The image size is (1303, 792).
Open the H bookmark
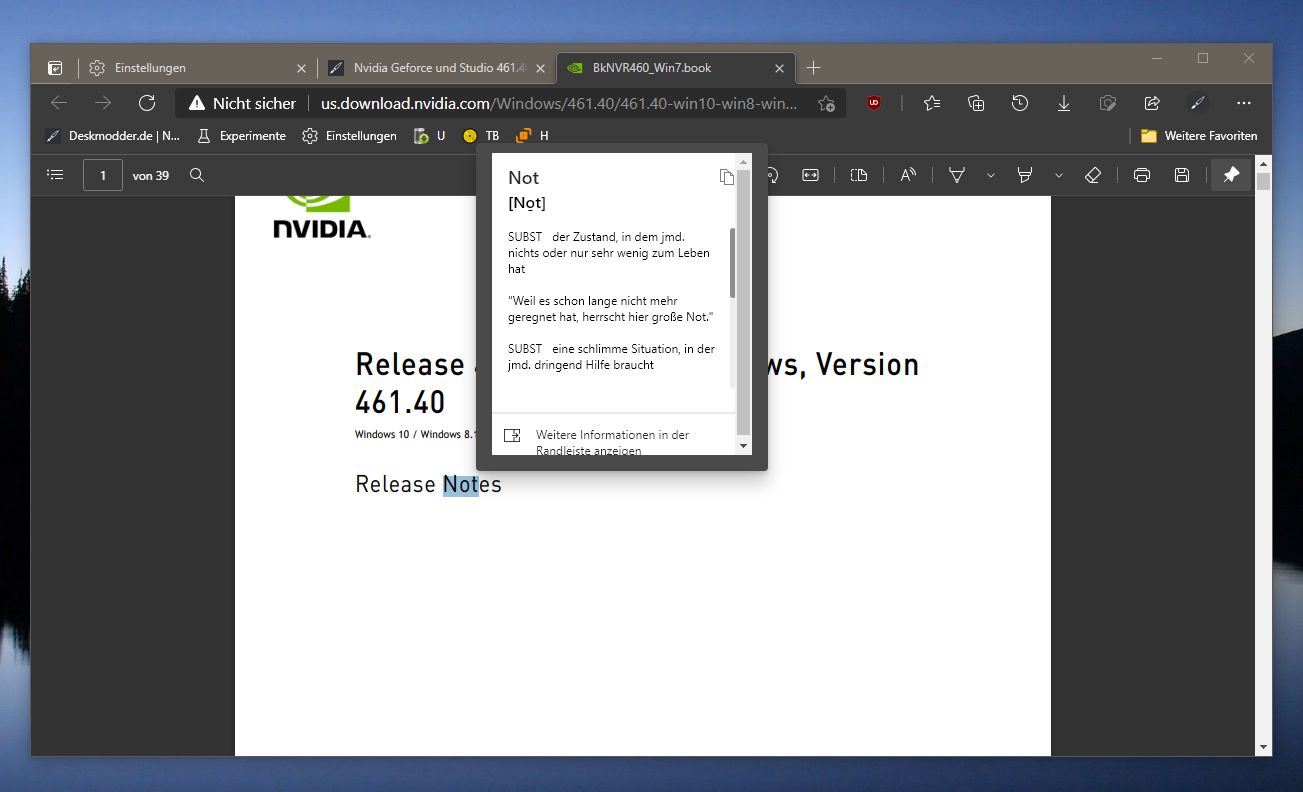click(x=533, y=136)
